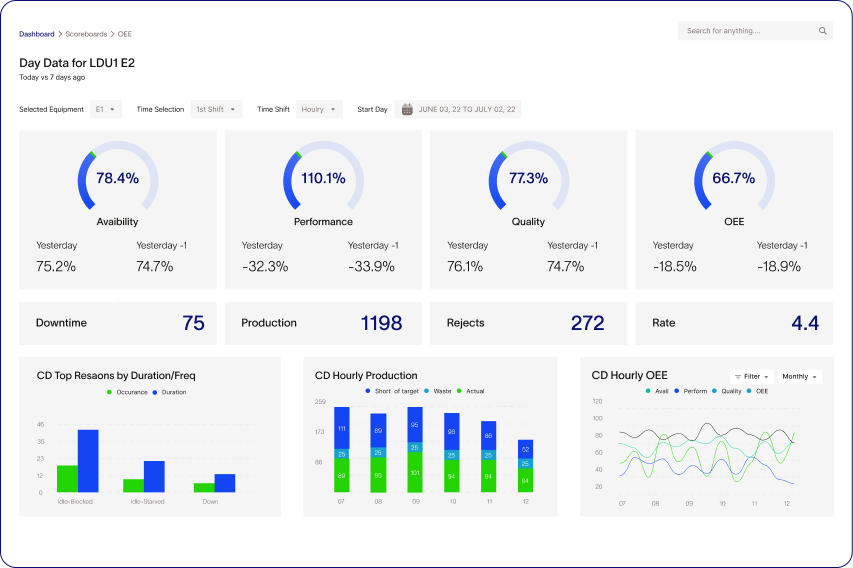
Task: Open the calendar icon beside Start Day
Action: coord(407,109)
